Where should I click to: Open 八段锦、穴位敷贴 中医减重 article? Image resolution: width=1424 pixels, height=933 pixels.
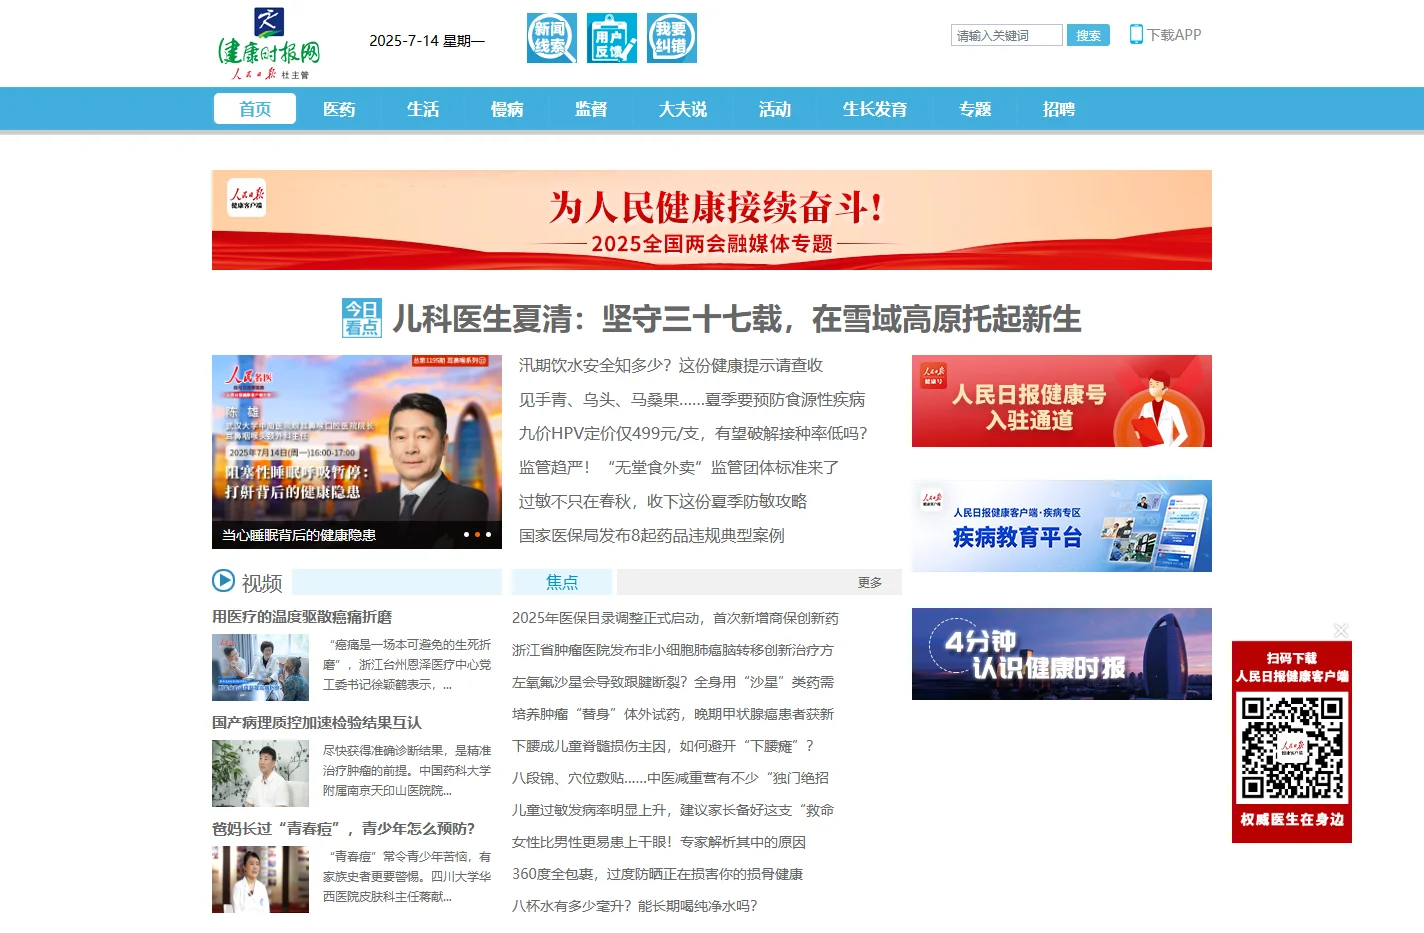tap(670, 778)
